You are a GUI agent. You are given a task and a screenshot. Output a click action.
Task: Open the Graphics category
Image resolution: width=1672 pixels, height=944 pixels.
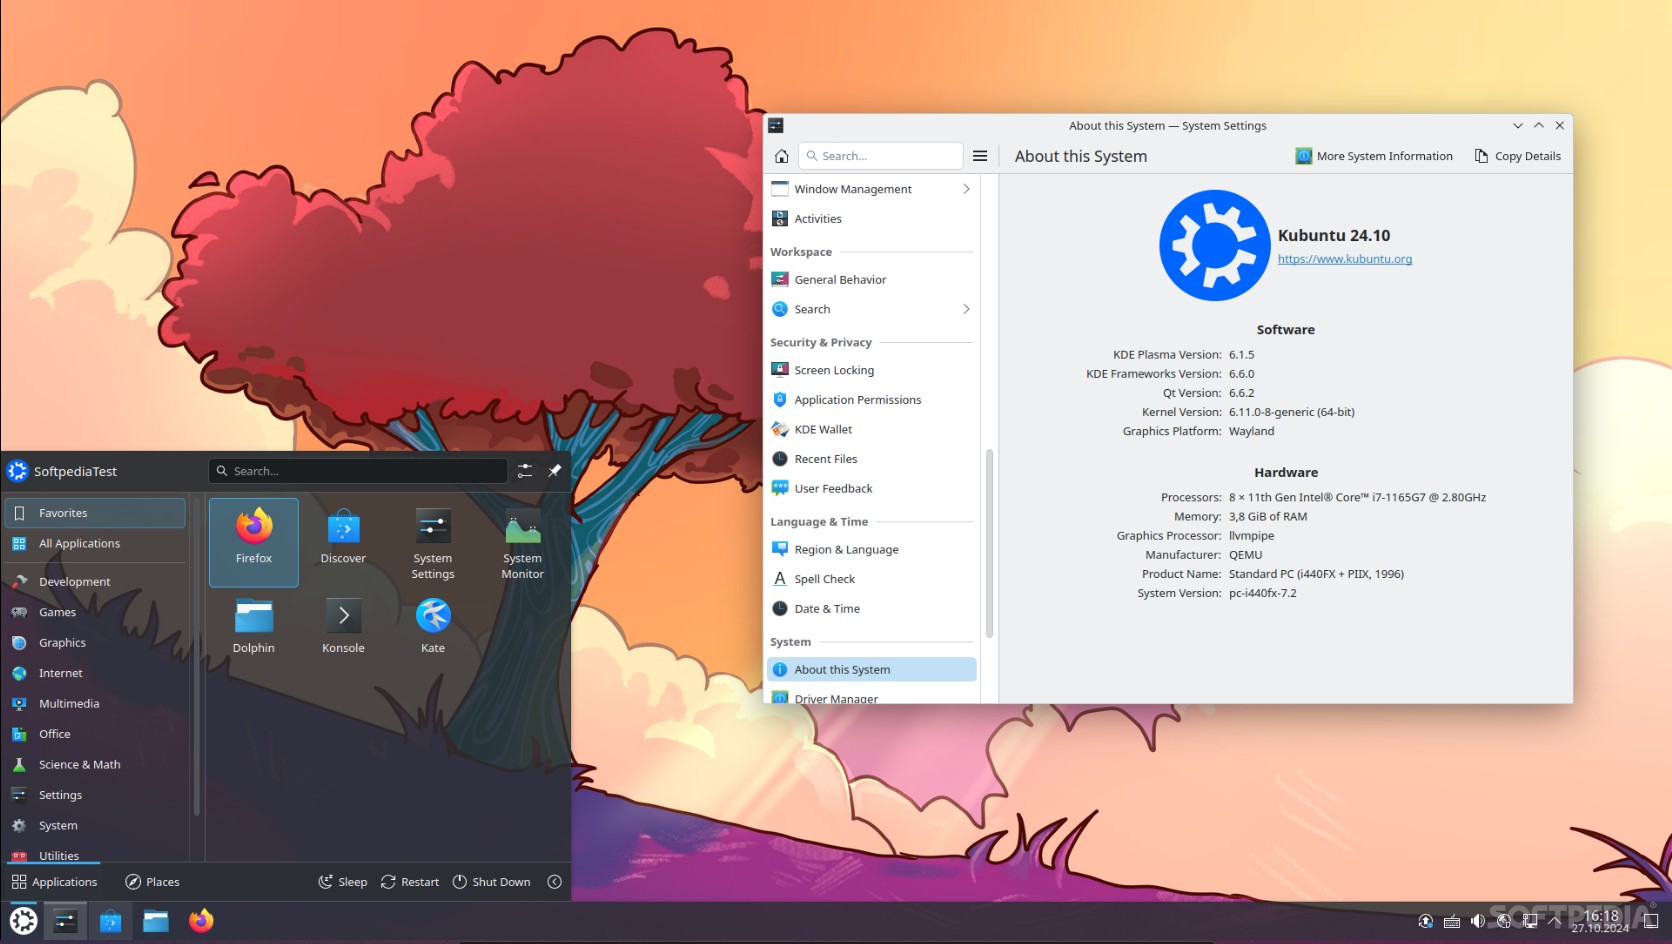tap(95, 643)
